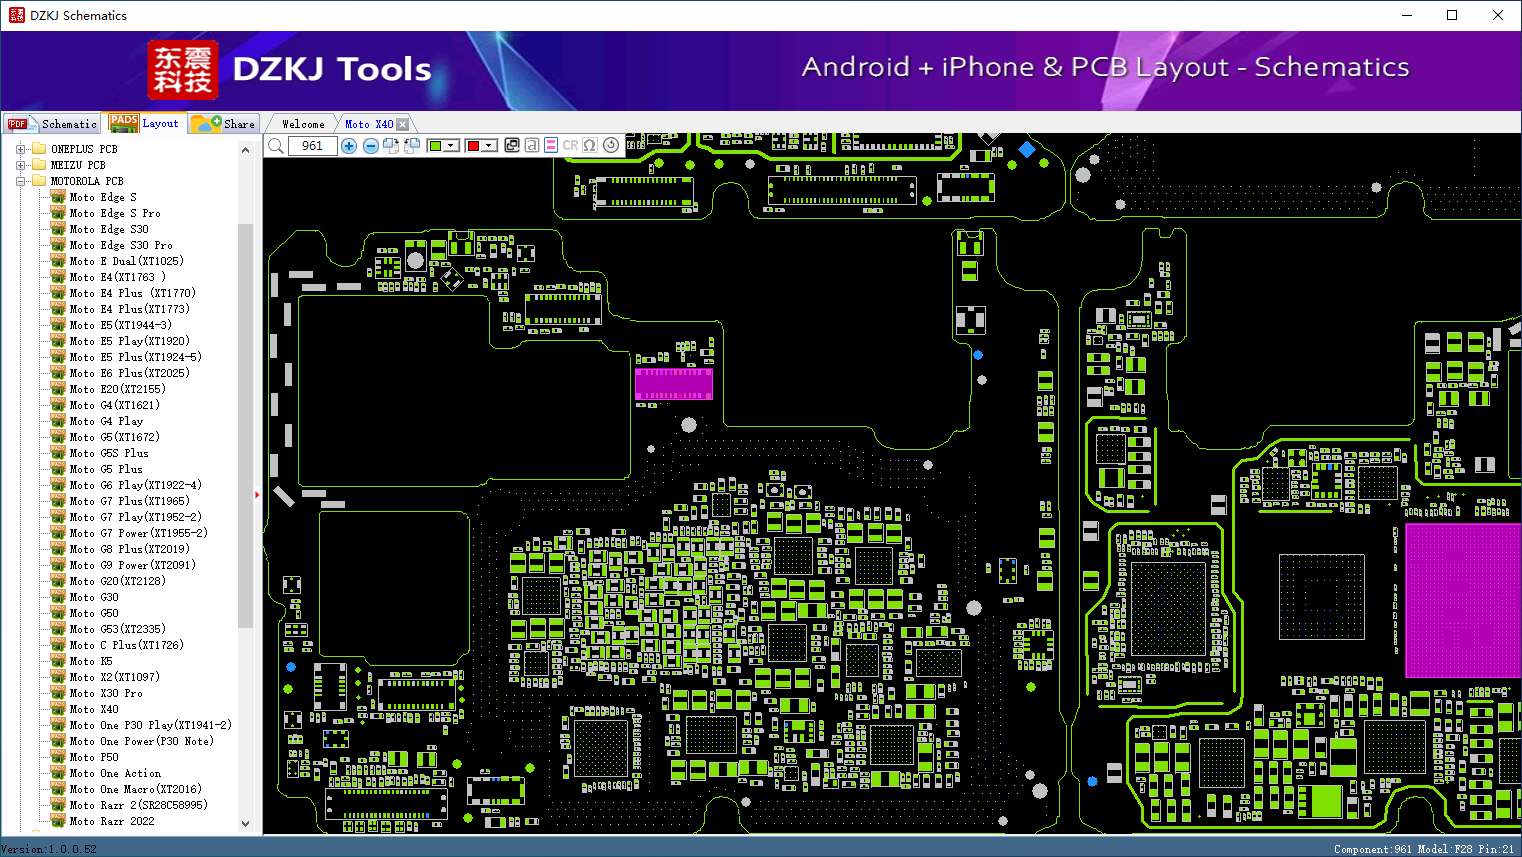Open the green color dropdown
The height and width of the screenshot is (857, 1522).
point(451,146)
